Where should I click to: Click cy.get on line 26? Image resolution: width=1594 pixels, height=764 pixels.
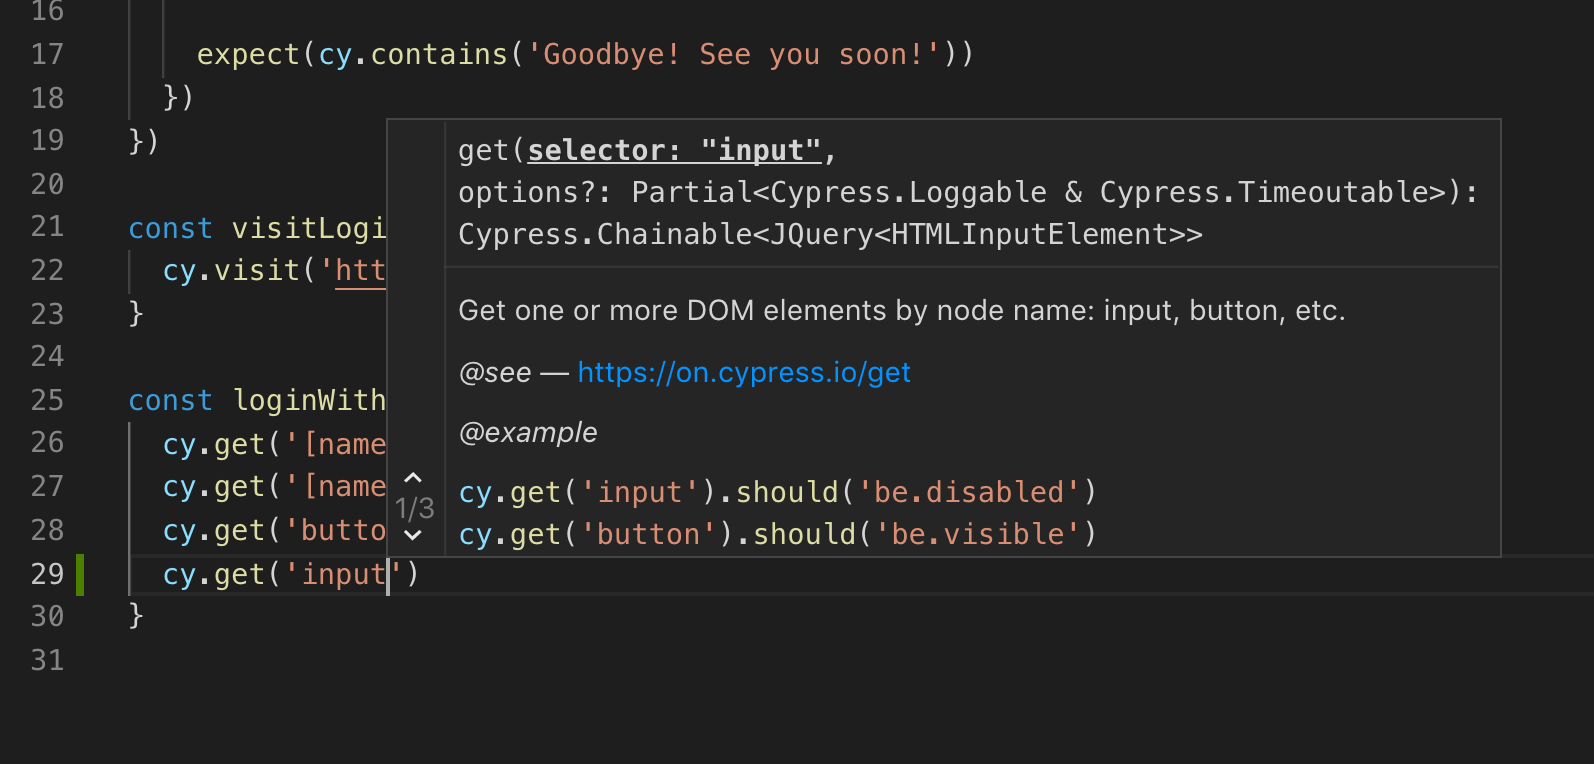tap(213, 444)
